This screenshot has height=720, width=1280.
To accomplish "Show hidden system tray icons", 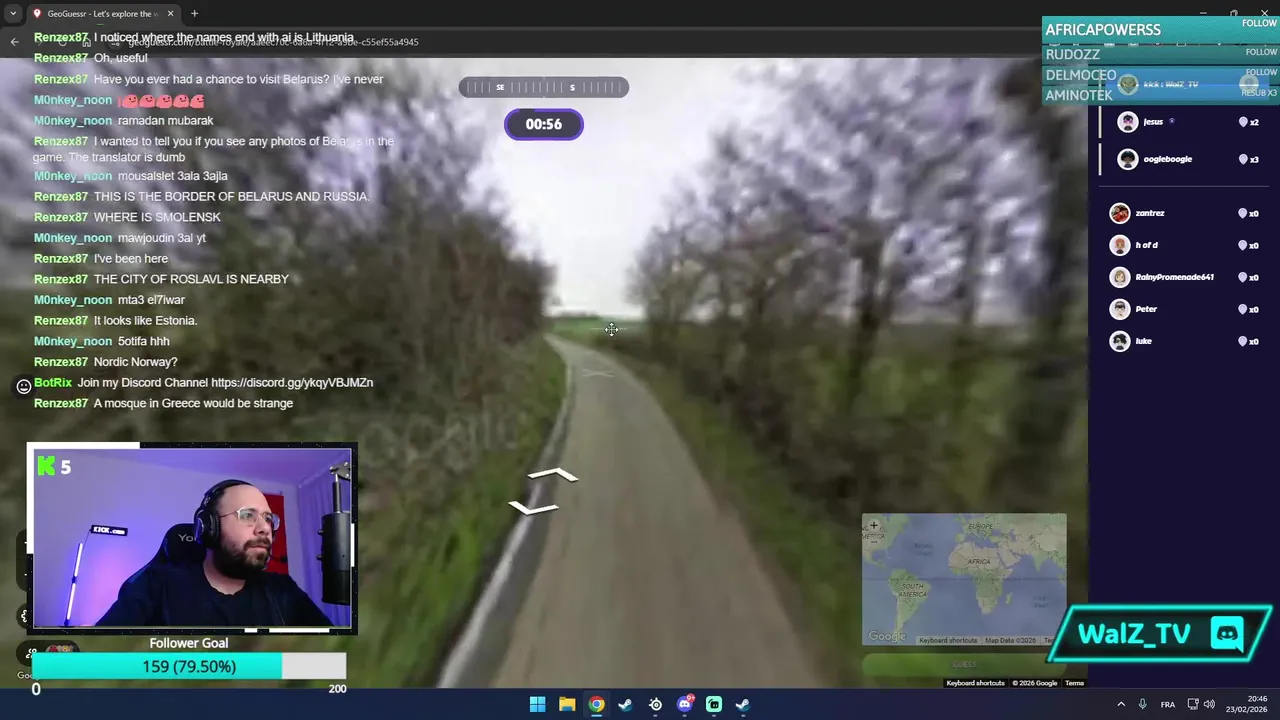I will click(x=1121, y=704).
